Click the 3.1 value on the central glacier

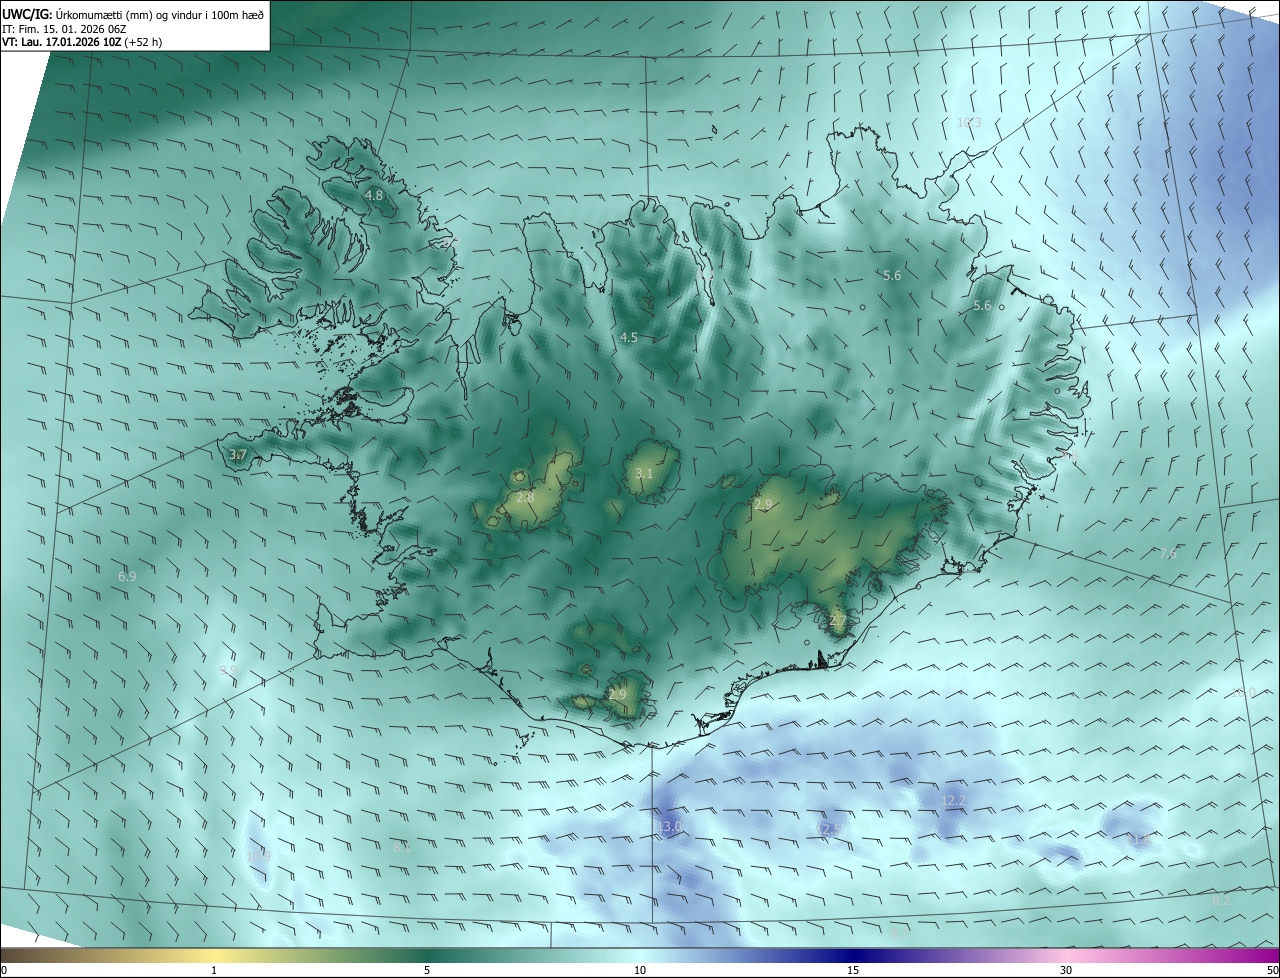(644, 473)
